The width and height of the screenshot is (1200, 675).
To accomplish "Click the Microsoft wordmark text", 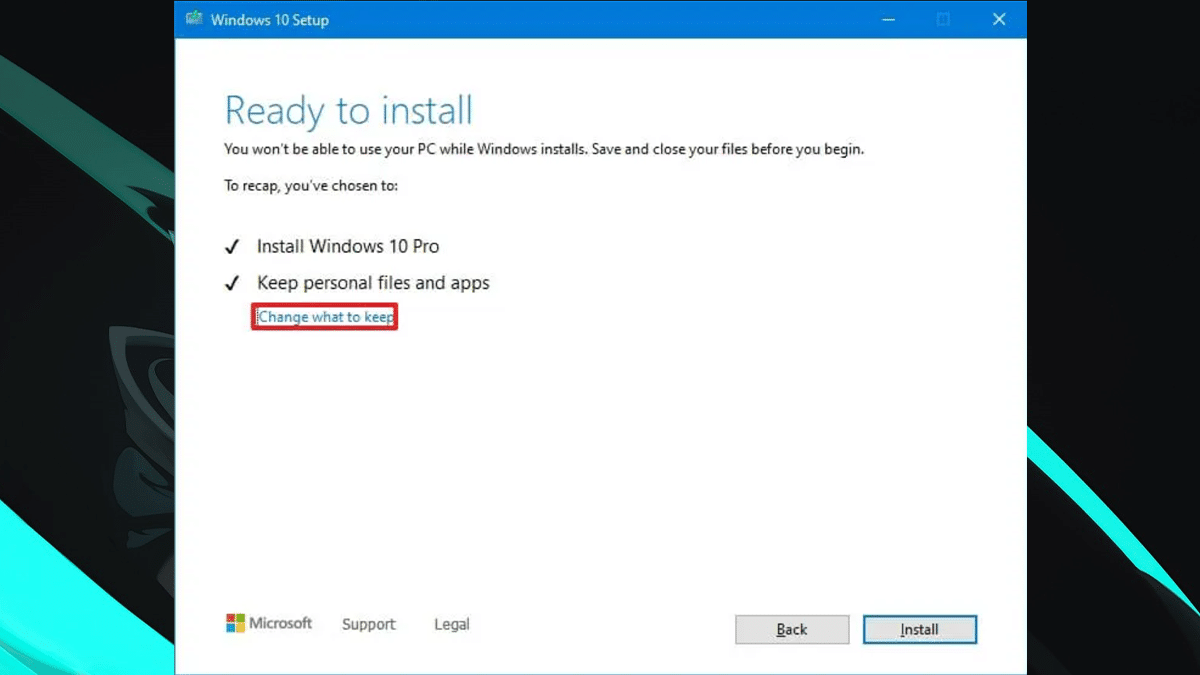I will tap(280, 623).
